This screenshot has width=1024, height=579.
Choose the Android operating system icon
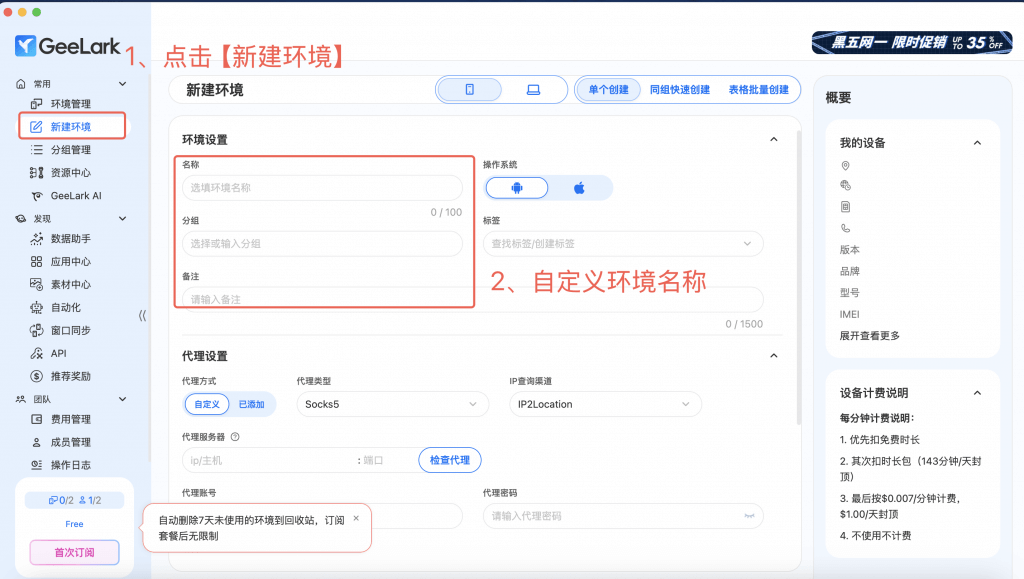517,188
